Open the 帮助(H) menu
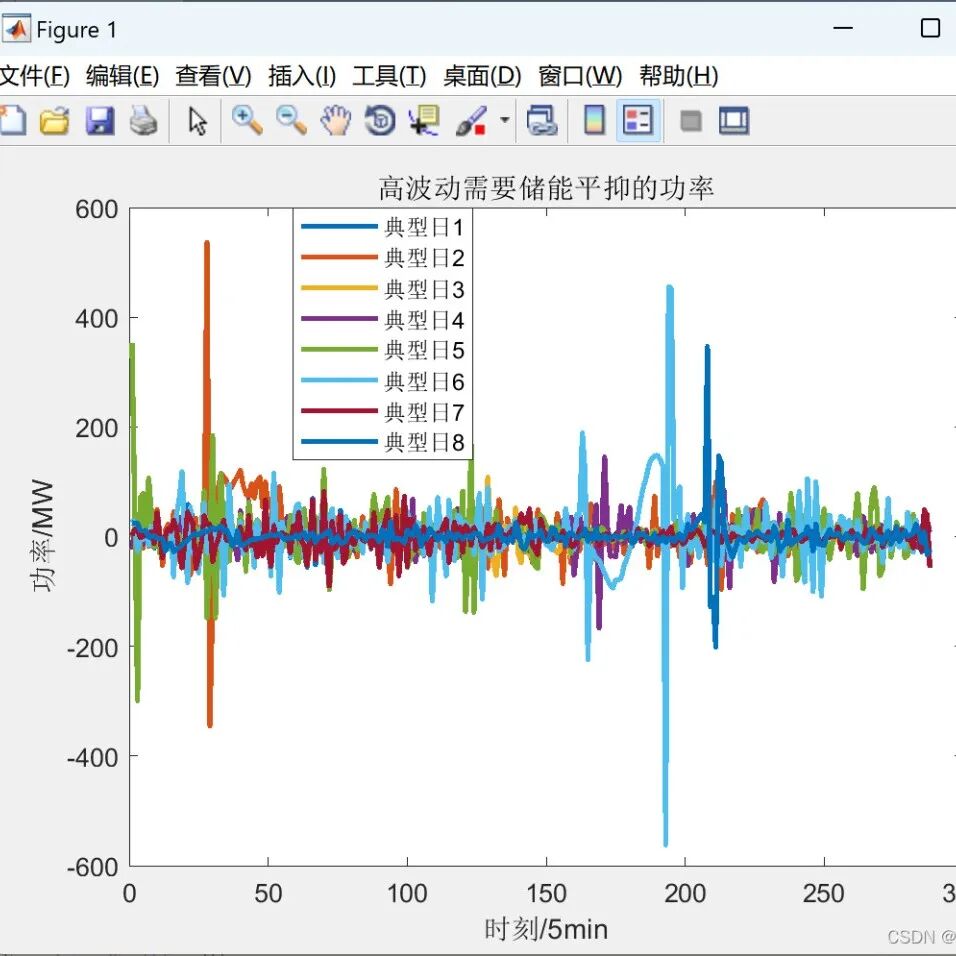This screenshot has width=956, height=956. point(679,76)
